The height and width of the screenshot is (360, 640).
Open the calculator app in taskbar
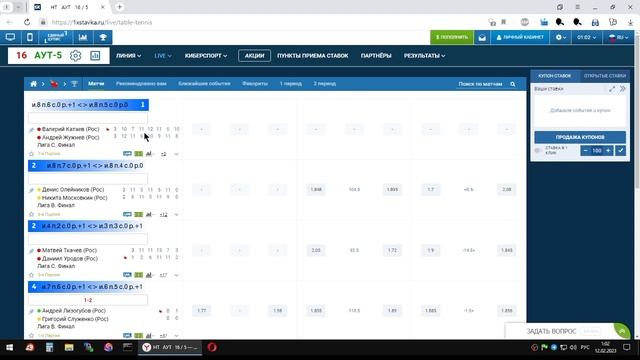click(x=49, y=347)
